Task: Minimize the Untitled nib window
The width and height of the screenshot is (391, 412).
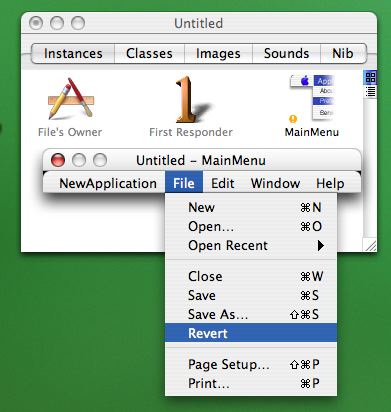Action: (x=57, y=23)
